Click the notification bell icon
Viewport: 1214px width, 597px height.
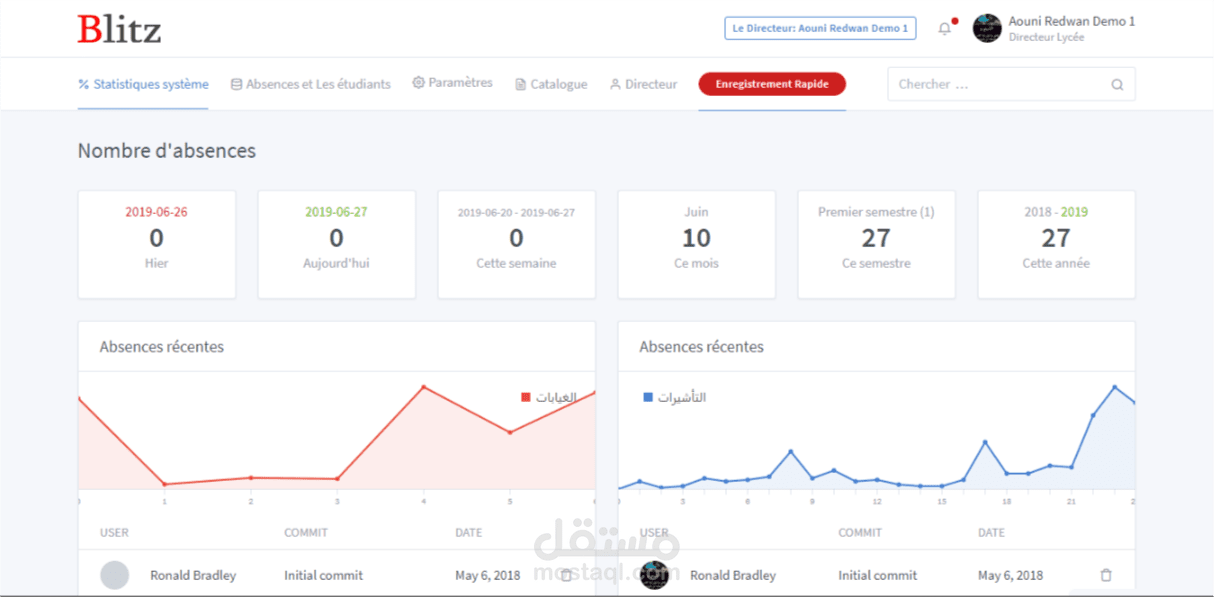click(x=944, y=29)
